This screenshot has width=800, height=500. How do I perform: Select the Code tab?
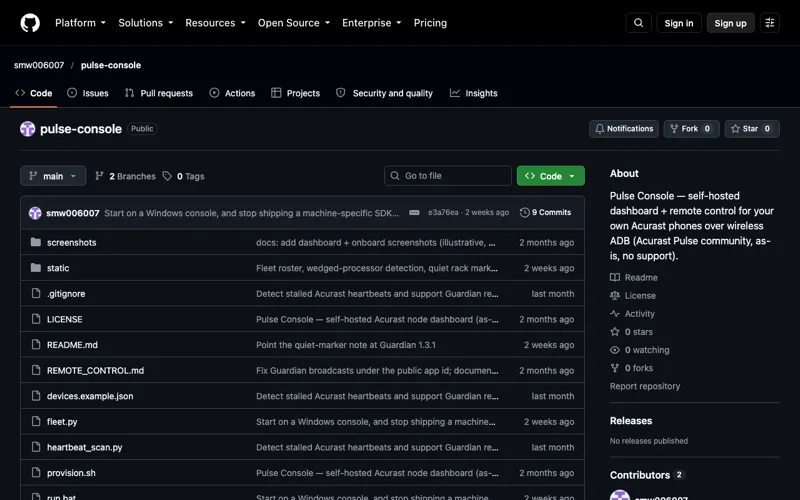(34, 93)
